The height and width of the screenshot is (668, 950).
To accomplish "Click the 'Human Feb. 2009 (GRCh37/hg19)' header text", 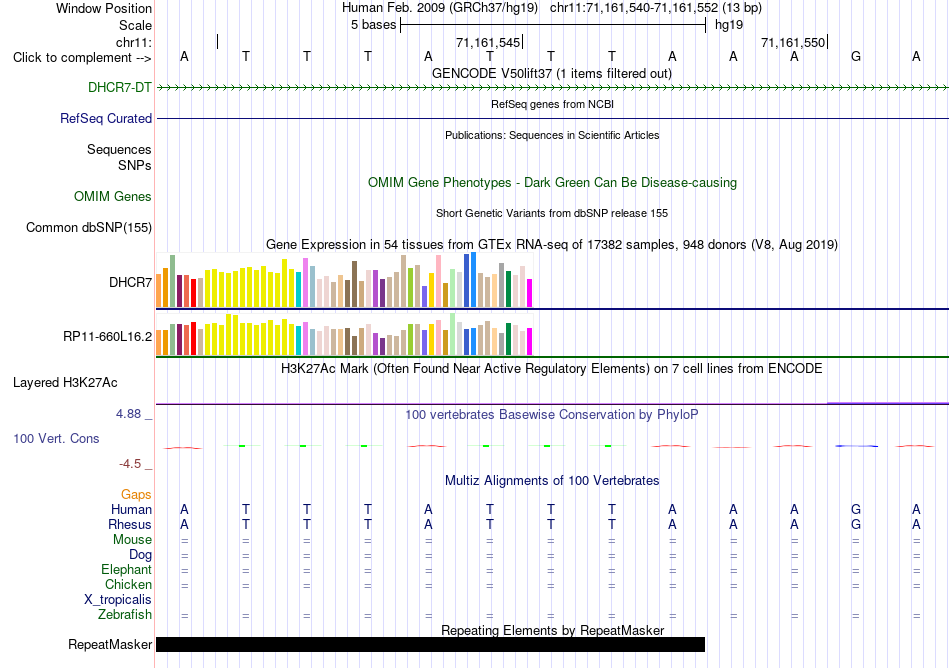I will (440, 8).
